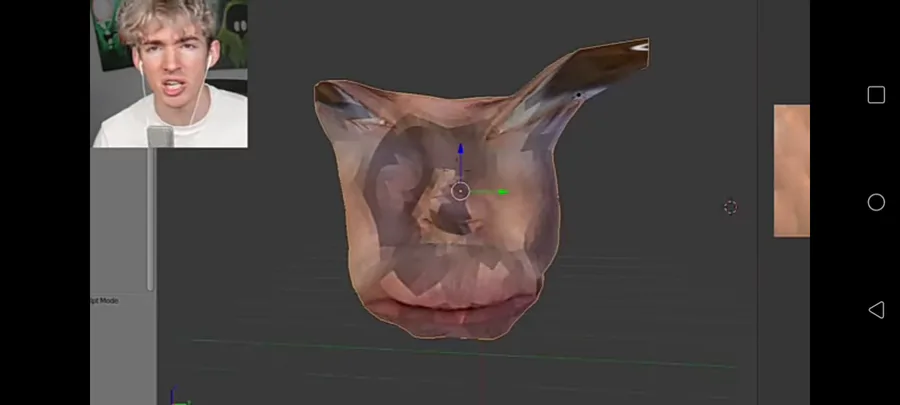Click the webcam video overlay
Viewport: 900px width, 405px height.
click(x=170, y=73)
